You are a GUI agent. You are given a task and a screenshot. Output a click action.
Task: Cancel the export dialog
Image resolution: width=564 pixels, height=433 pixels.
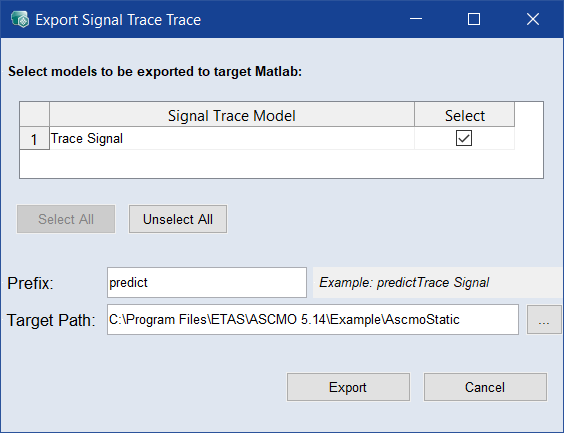(485, 387)
